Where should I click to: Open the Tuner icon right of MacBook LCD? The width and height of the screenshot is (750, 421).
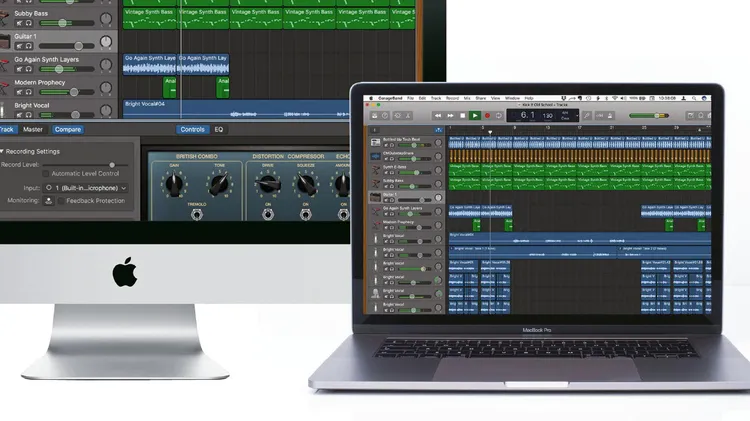click(x=587, y=115)
